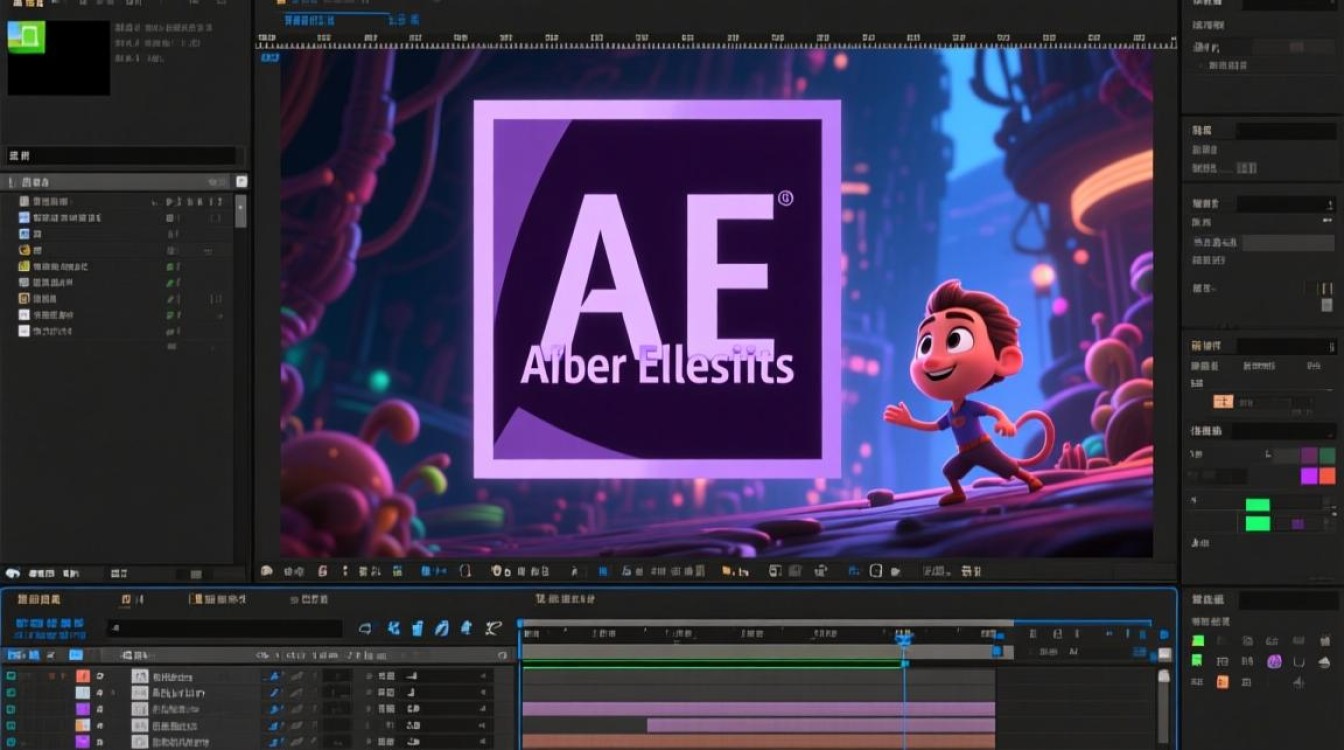Select the magenta color swatch in right panel
Viewport: 1344px width, 750px height.
(x=1309, y=476)
